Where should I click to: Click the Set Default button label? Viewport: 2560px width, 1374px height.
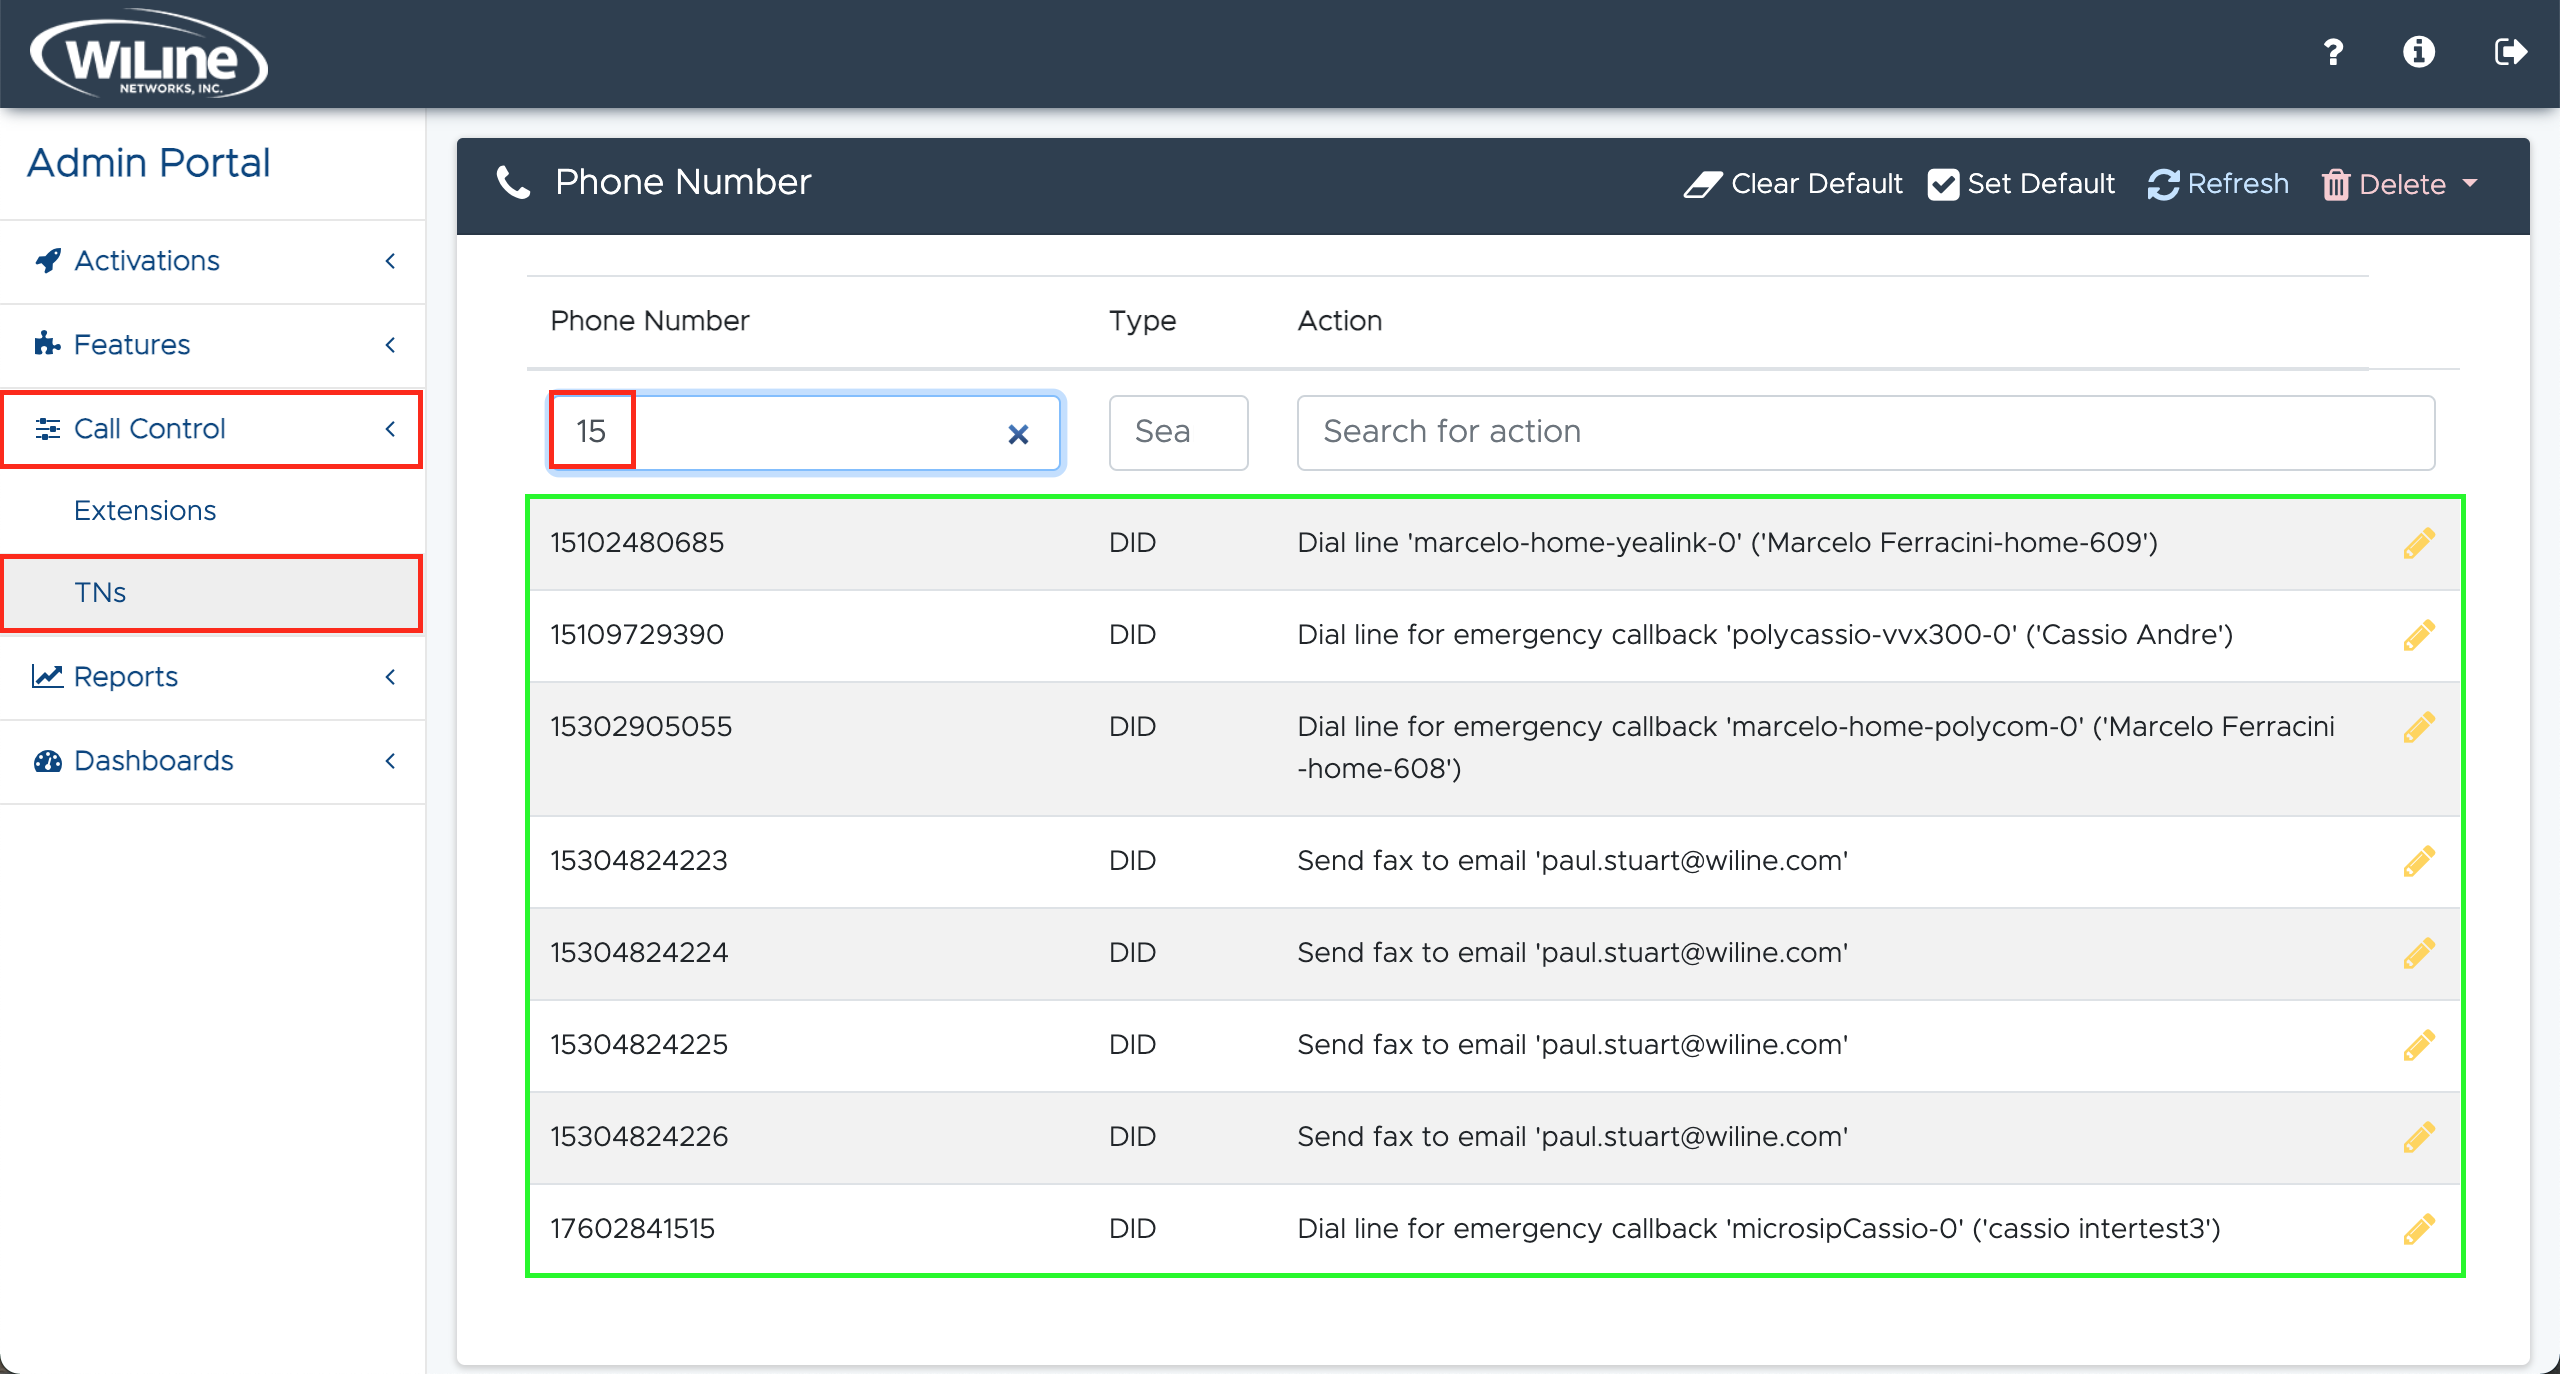tap(2041, 184)
